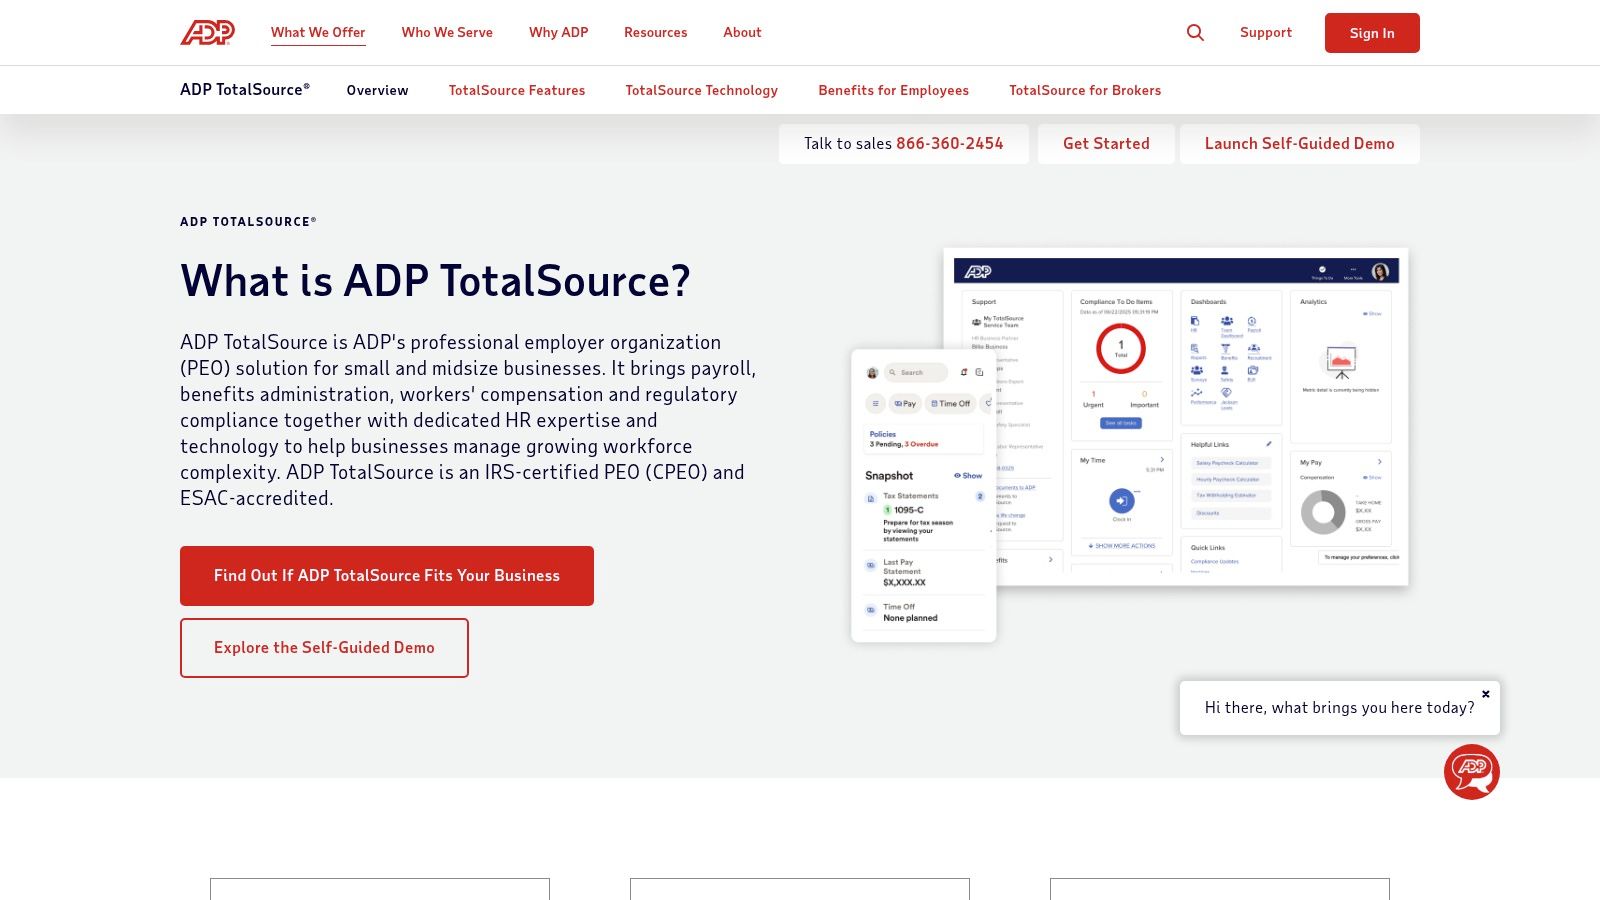Click the What is ADP TotalSource heading

click(x=435, y=281)
